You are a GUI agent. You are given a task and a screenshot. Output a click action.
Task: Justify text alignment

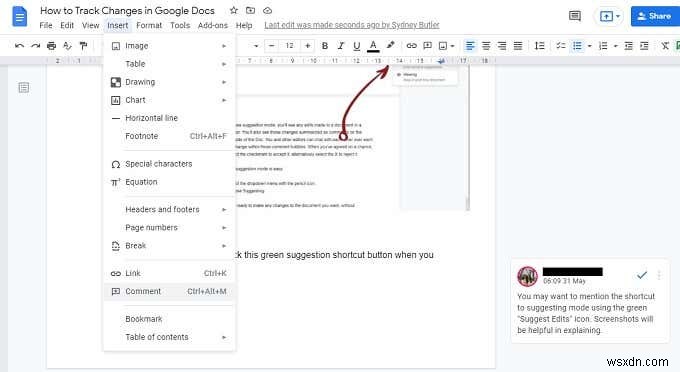coord(518,46)
